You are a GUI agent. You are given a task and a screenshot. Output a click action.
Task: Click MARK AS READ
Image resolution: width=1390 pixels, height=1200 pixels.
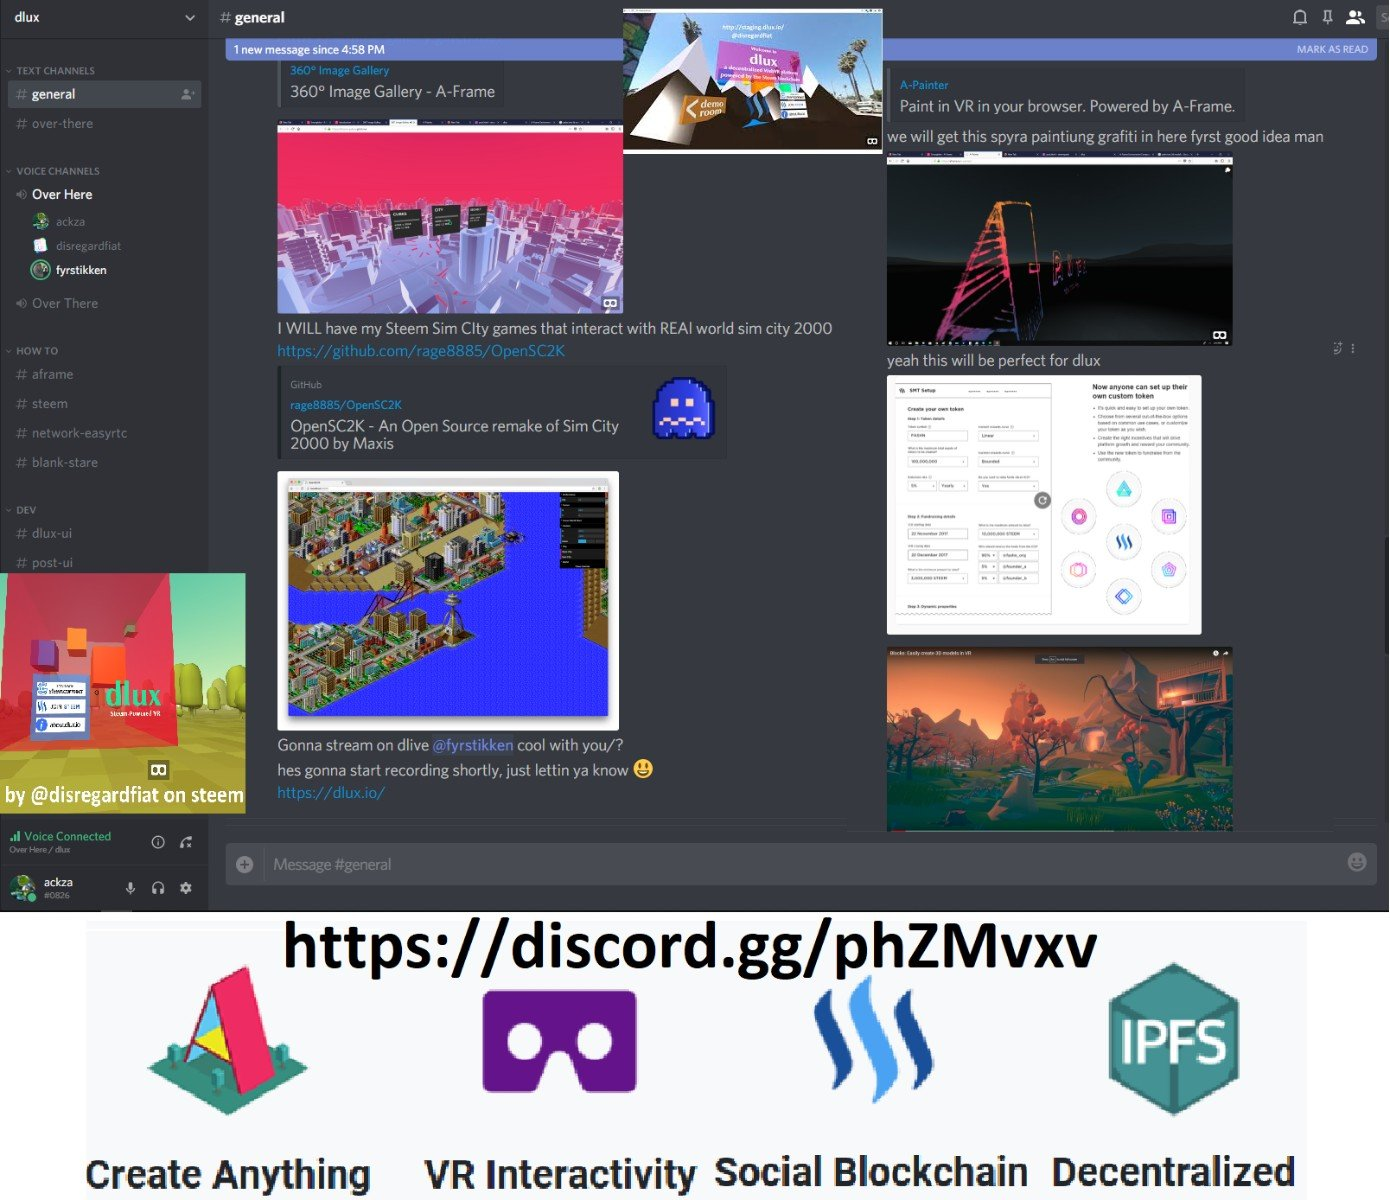(x=1332, y=49)
